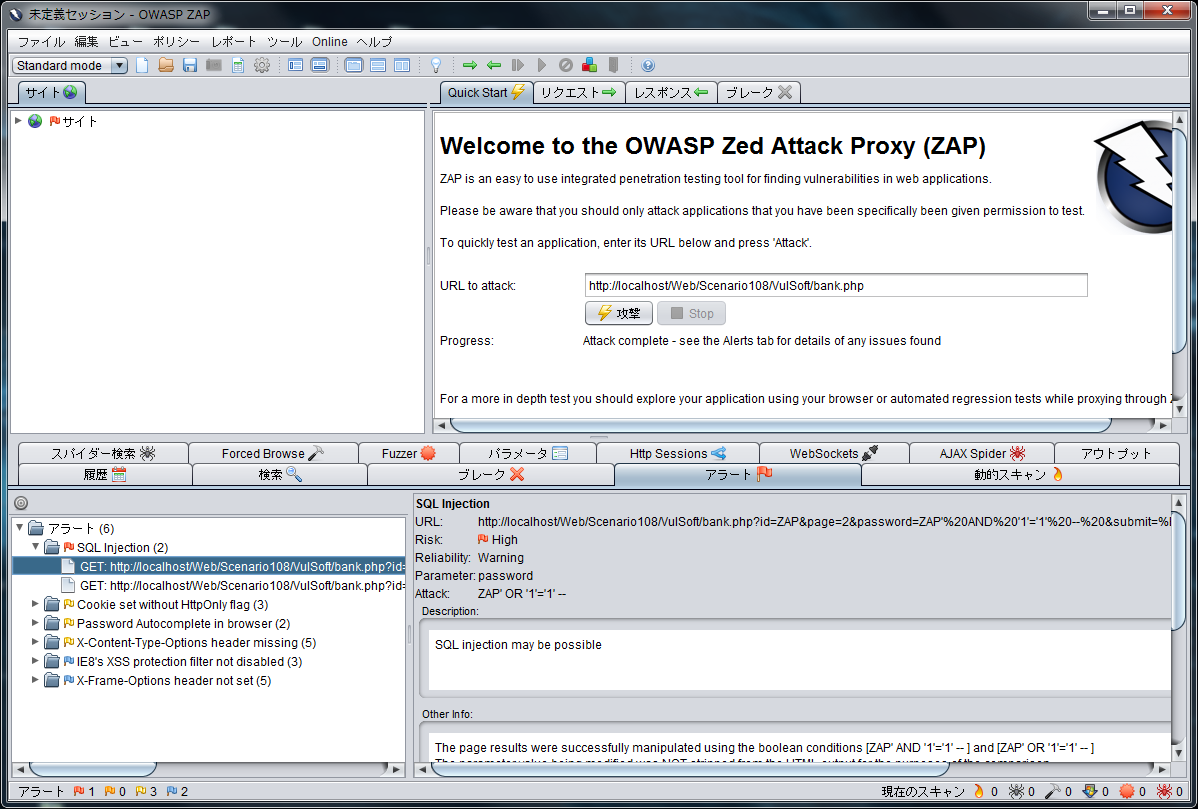Image resolution: width=1198 pixels, height=809 pixels.
Task: Toggle break on all responses (green left arrow)
Action: coord(494,66)
